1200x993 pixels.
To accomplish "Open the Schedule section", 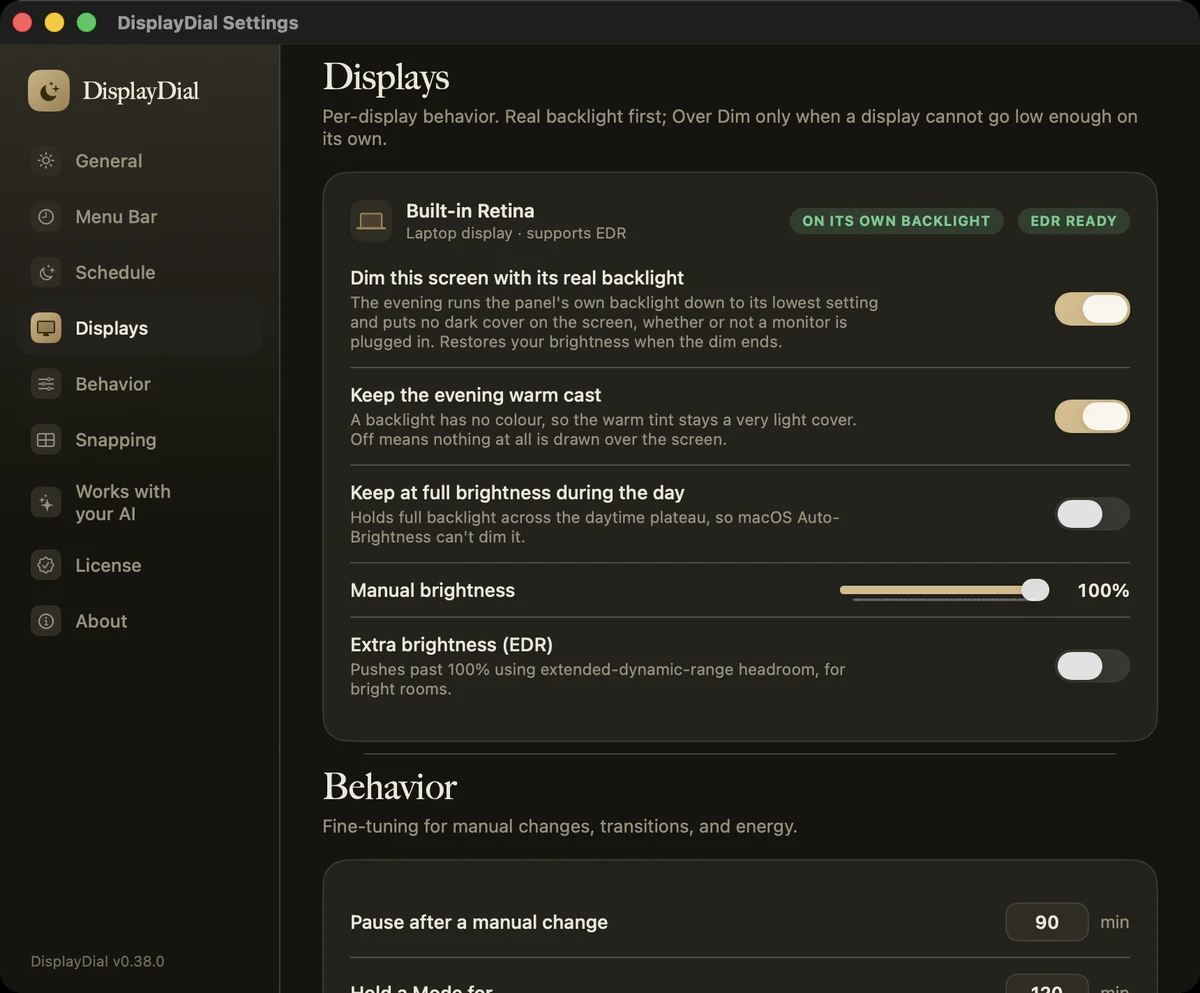I will tap(140, 273).
